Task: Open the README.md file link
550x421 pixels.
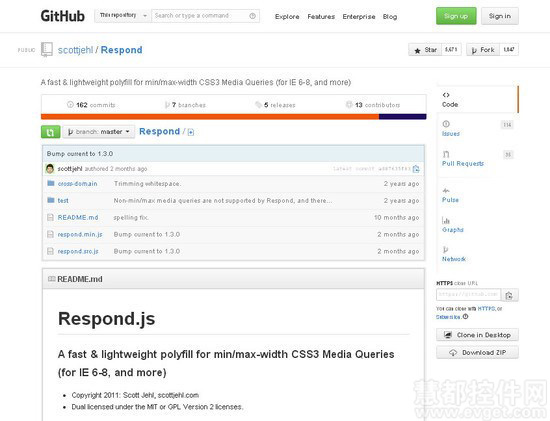Action: point(78,218)
